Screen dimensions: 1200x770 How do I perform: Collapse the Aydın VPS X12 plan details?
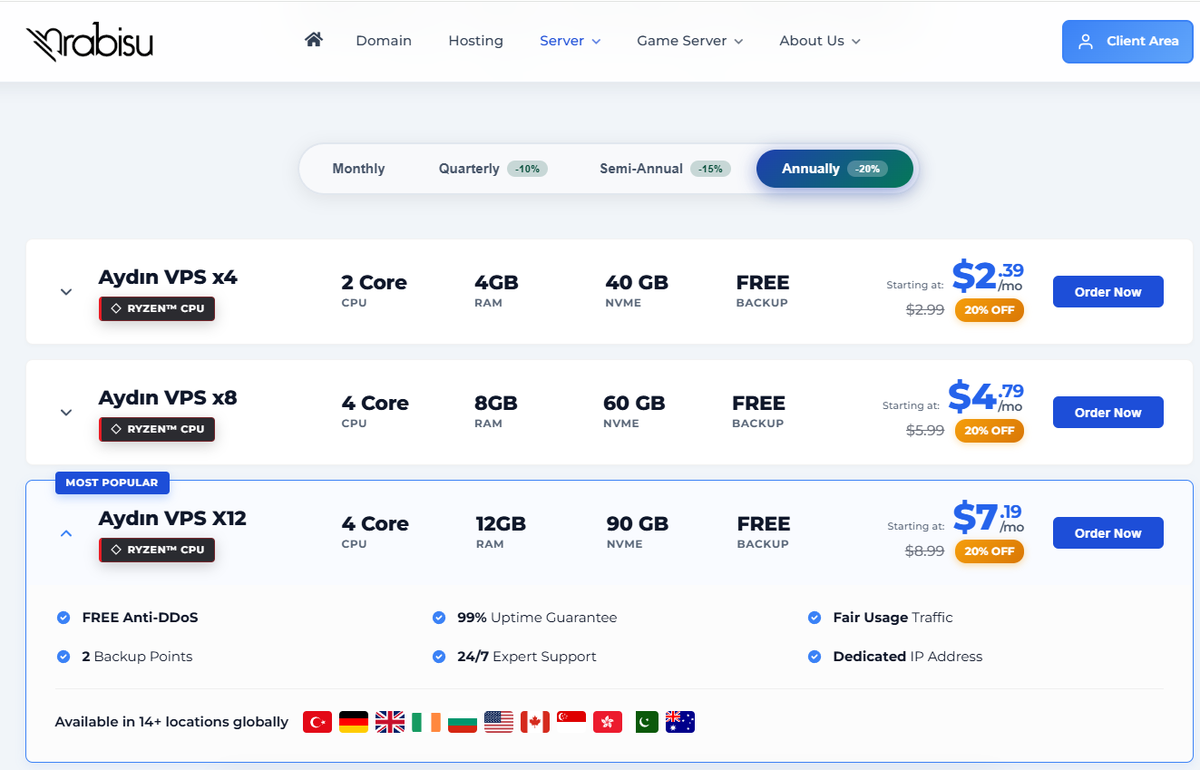click(x=66, y=533)
